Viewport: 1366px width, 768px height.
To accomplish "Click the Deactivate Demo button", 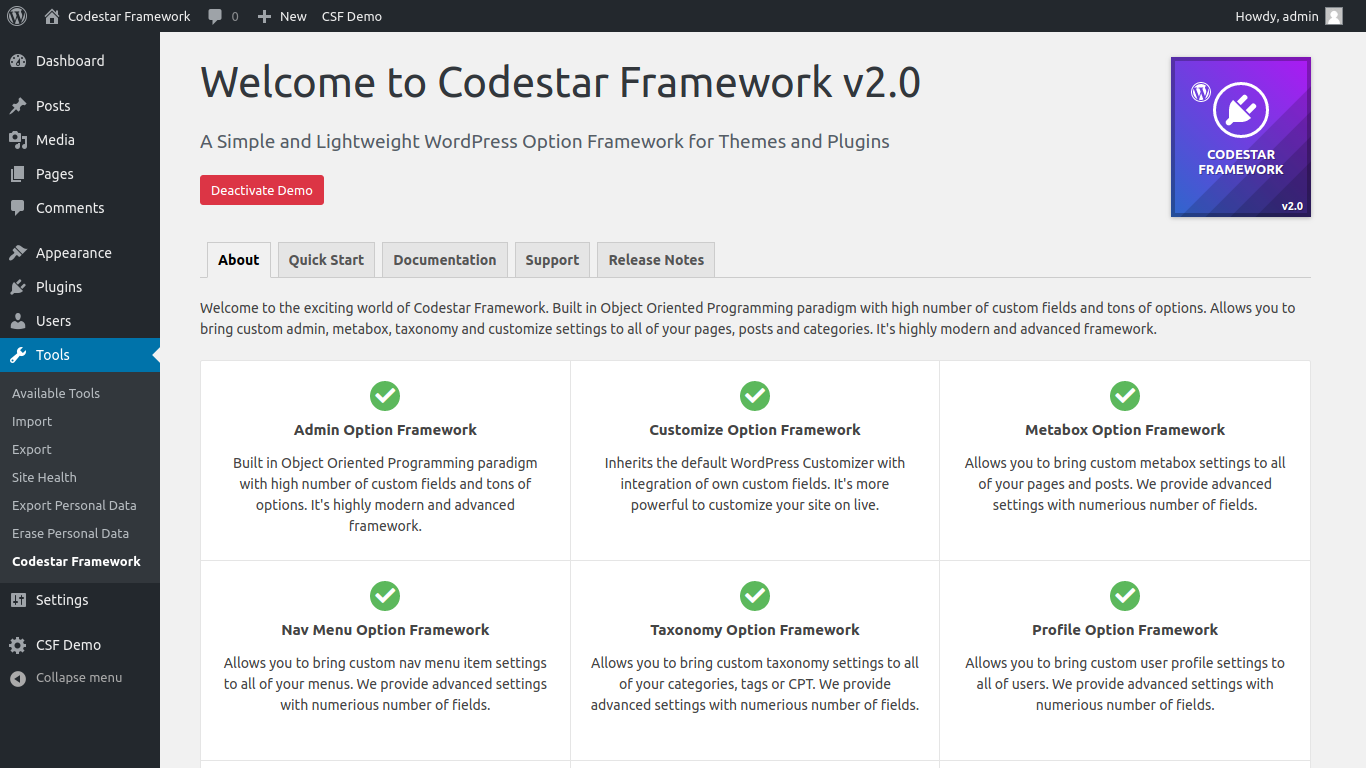I will tap(262, 190).
